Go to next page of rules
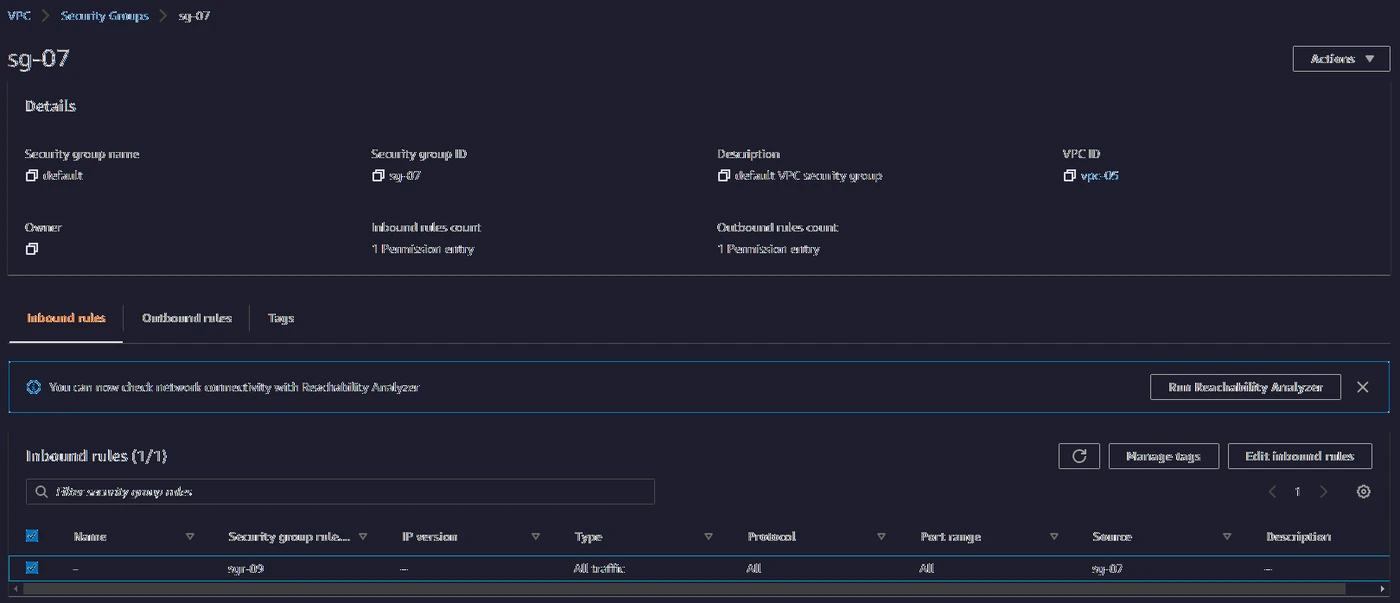This screenshot has width=1400, height=603. (x=1323, y=491)
